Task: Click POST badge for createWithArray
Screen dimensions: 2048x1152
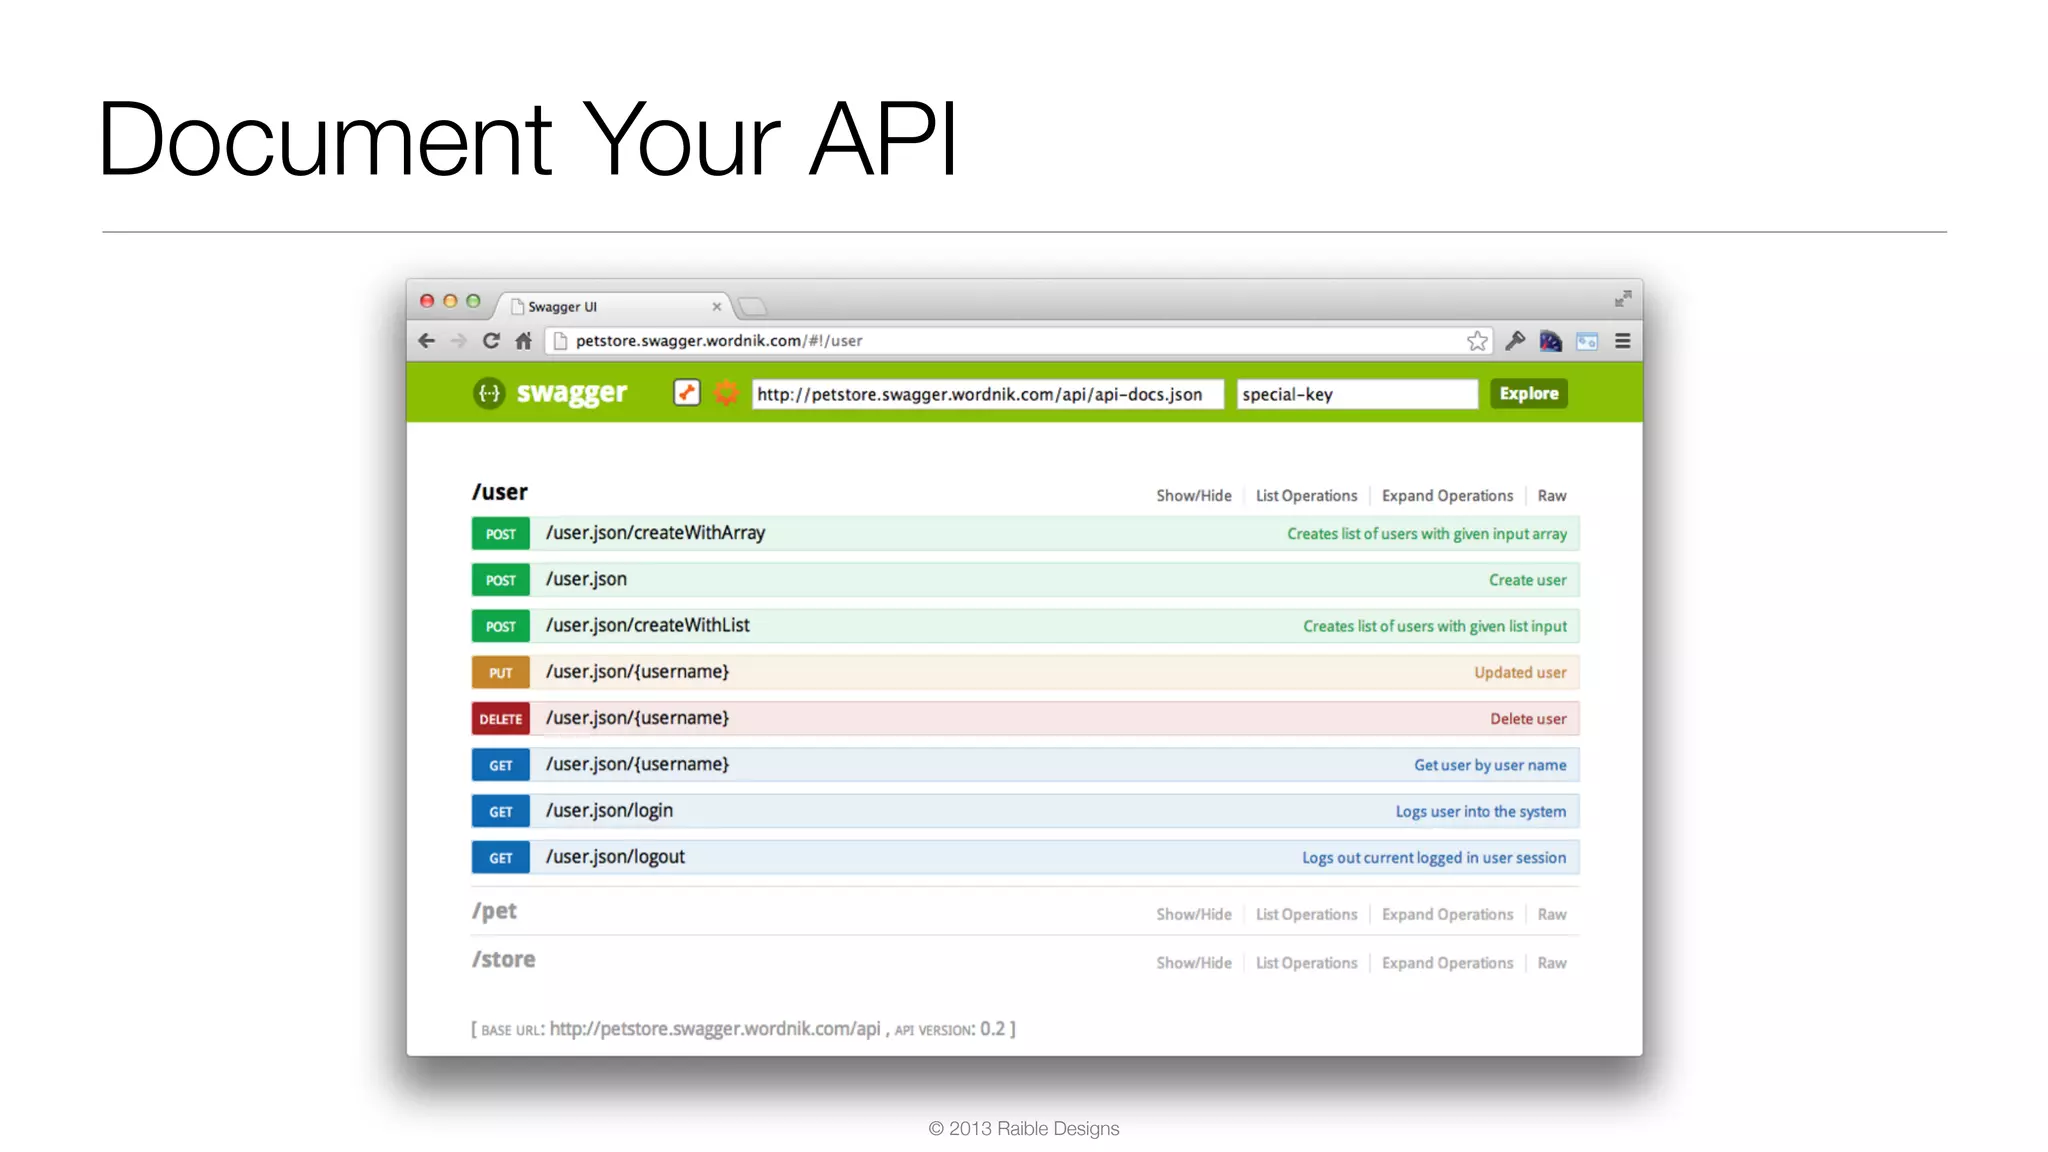Action: pyautogui.click(x=500, y=534)
